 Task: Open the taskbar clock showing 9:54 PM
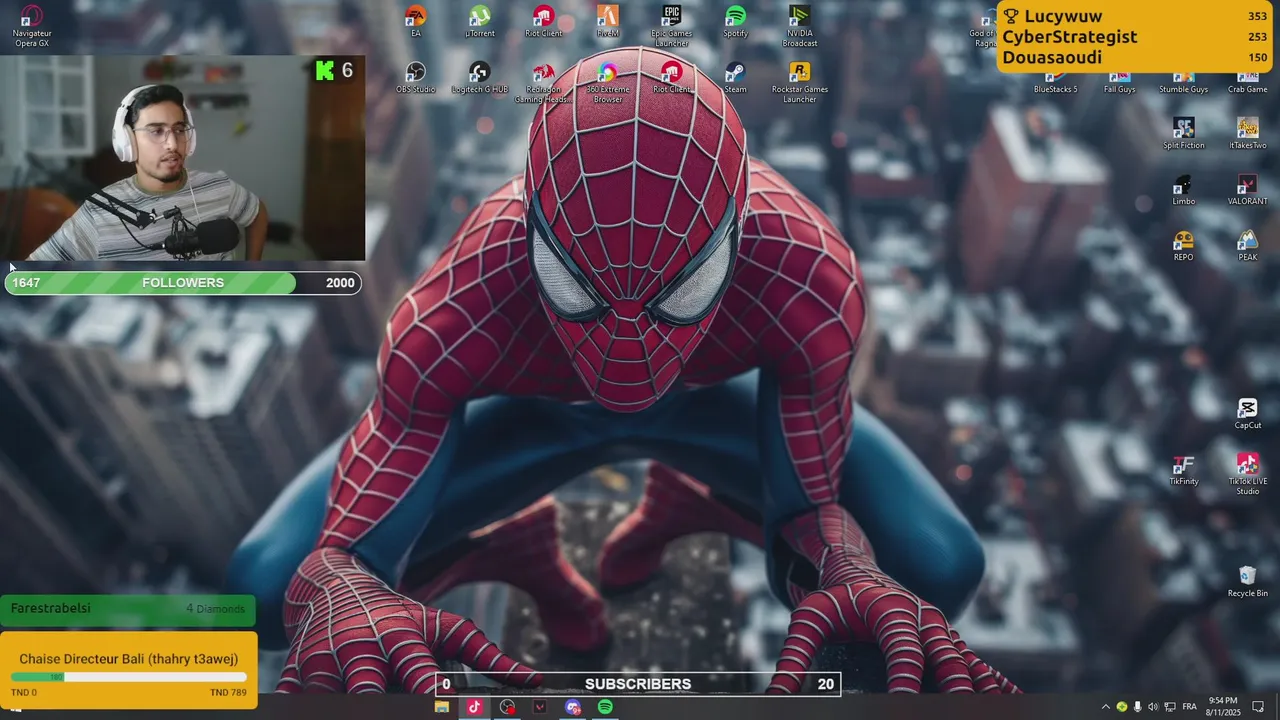[x=1224, y=707]
